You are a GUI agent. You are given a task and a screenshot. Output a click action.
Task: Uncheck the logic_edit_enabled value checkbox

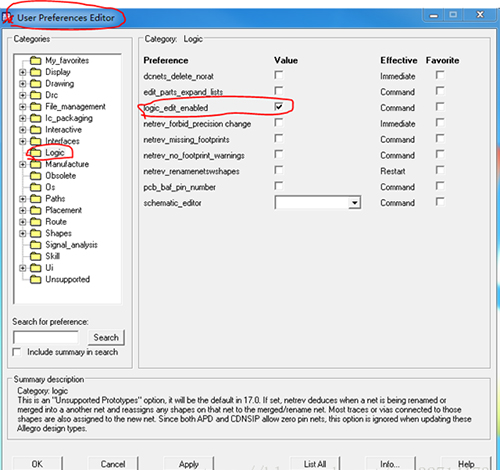point(279,106)
